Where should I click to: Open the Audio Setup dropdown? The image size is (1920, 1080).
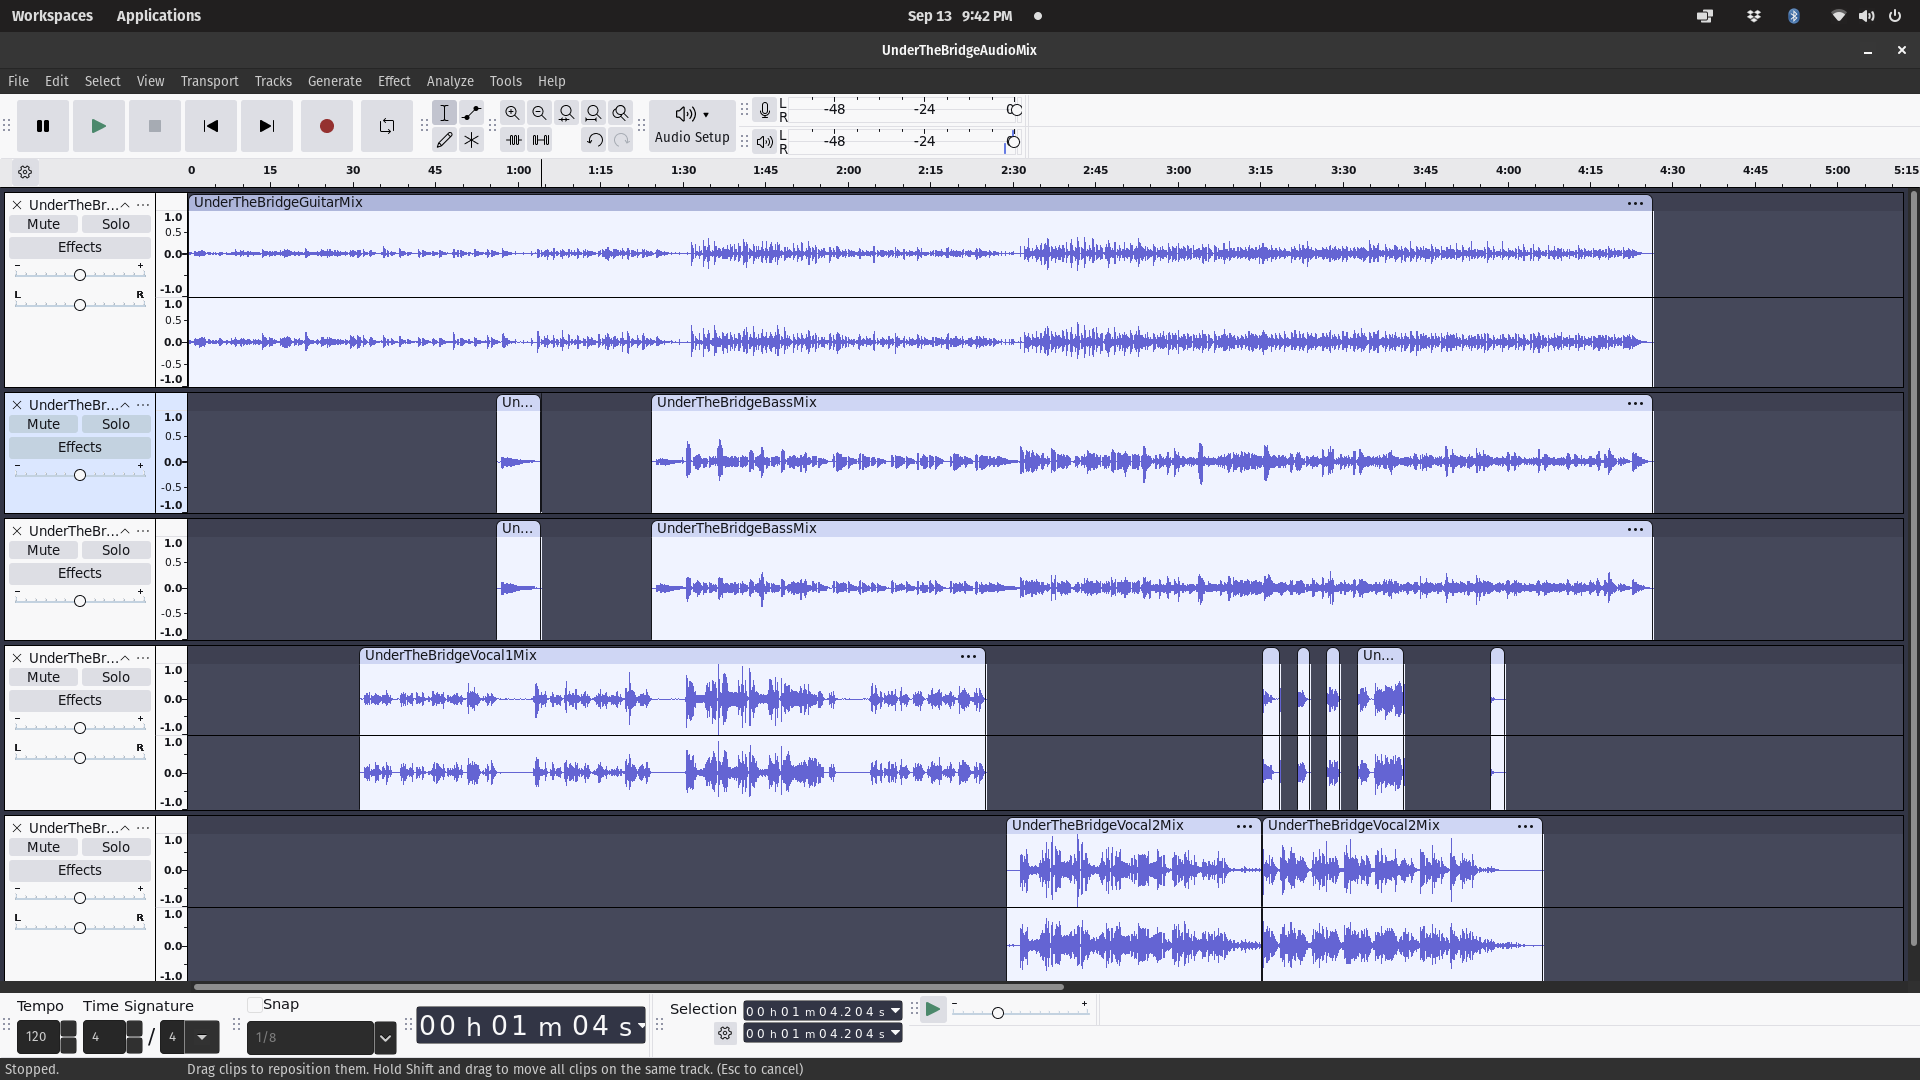point(692,126)
